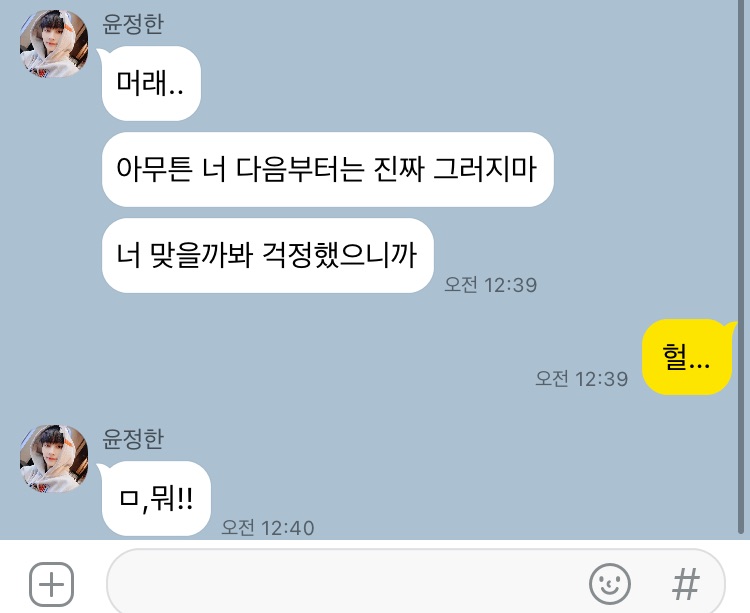
Task: Open the plus attachment menu
Action: (x=51, y=584)
